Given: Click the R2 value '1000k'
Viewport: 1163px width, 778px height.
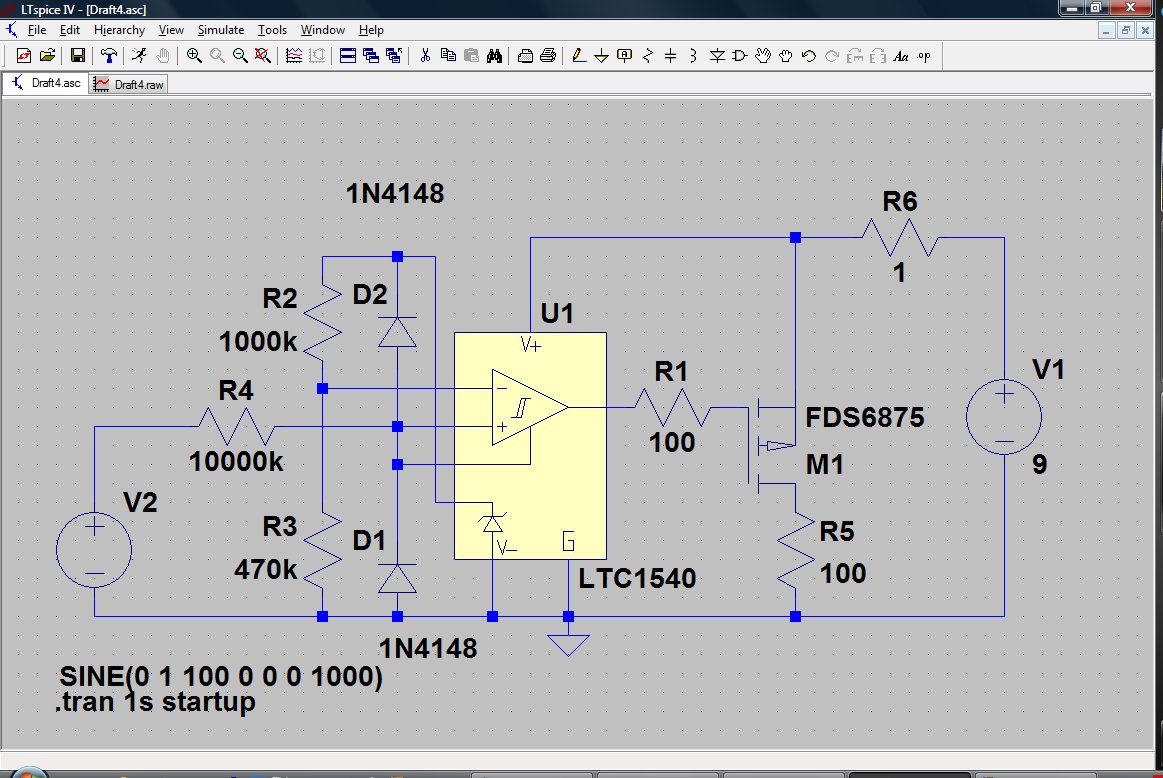Looking at the screenshot, I should (258, 341).
